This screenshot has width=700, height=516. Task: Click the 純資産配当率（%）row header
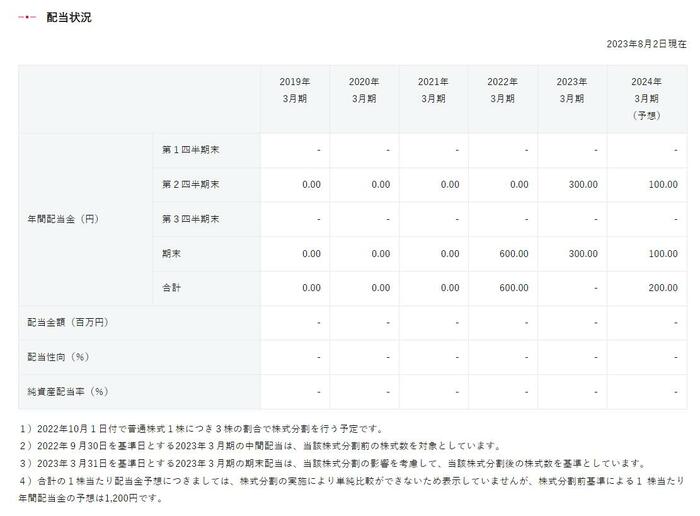tap(67, 391)
